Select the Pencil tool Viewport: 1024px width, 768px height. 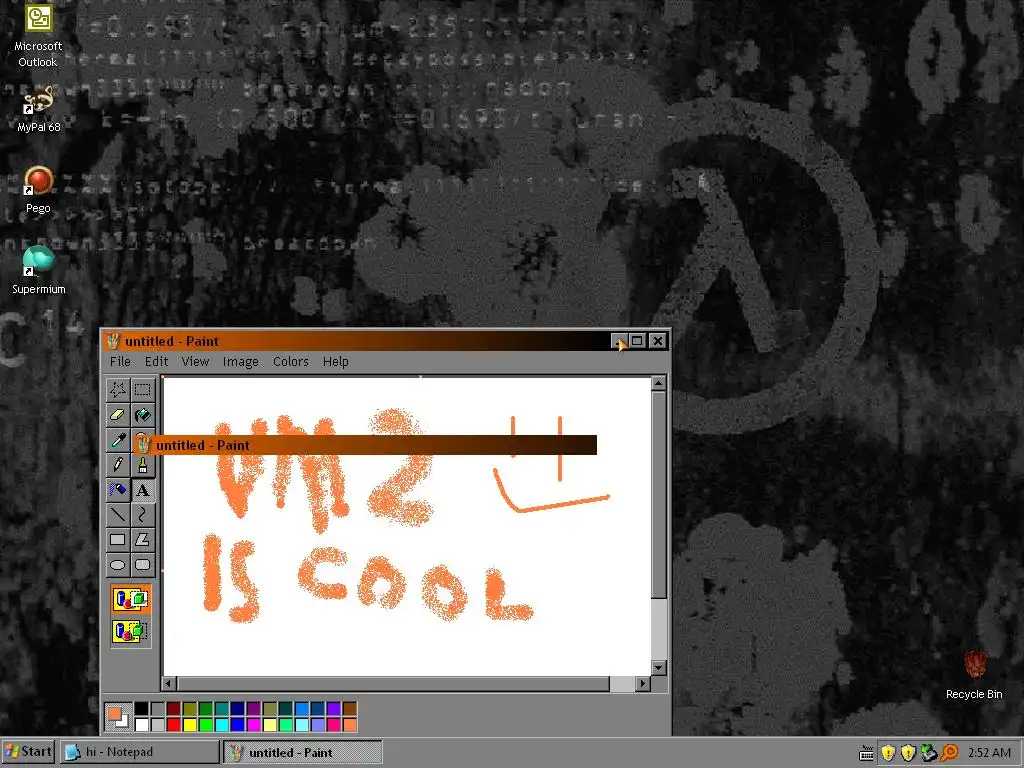click(118, 465)
